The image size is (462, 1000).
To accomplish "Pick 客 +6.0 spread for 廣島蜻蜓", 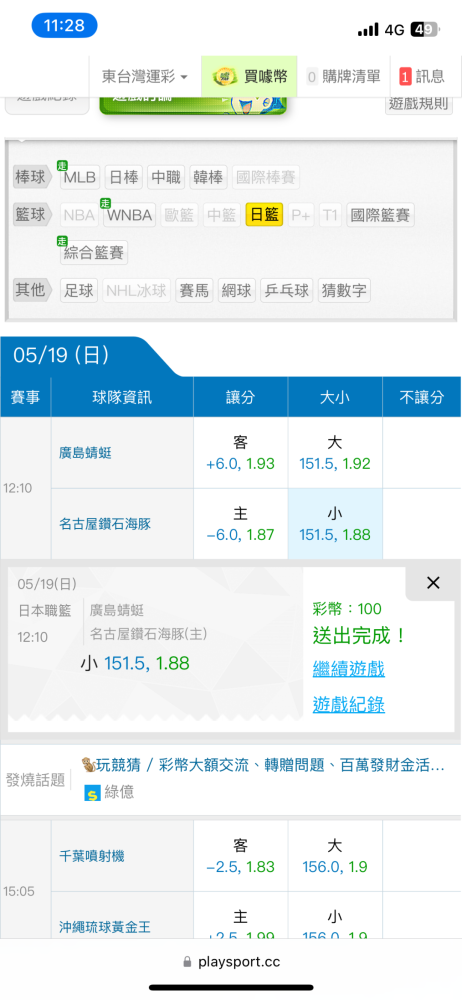I will pyautogui.click(x=241, y=453).
